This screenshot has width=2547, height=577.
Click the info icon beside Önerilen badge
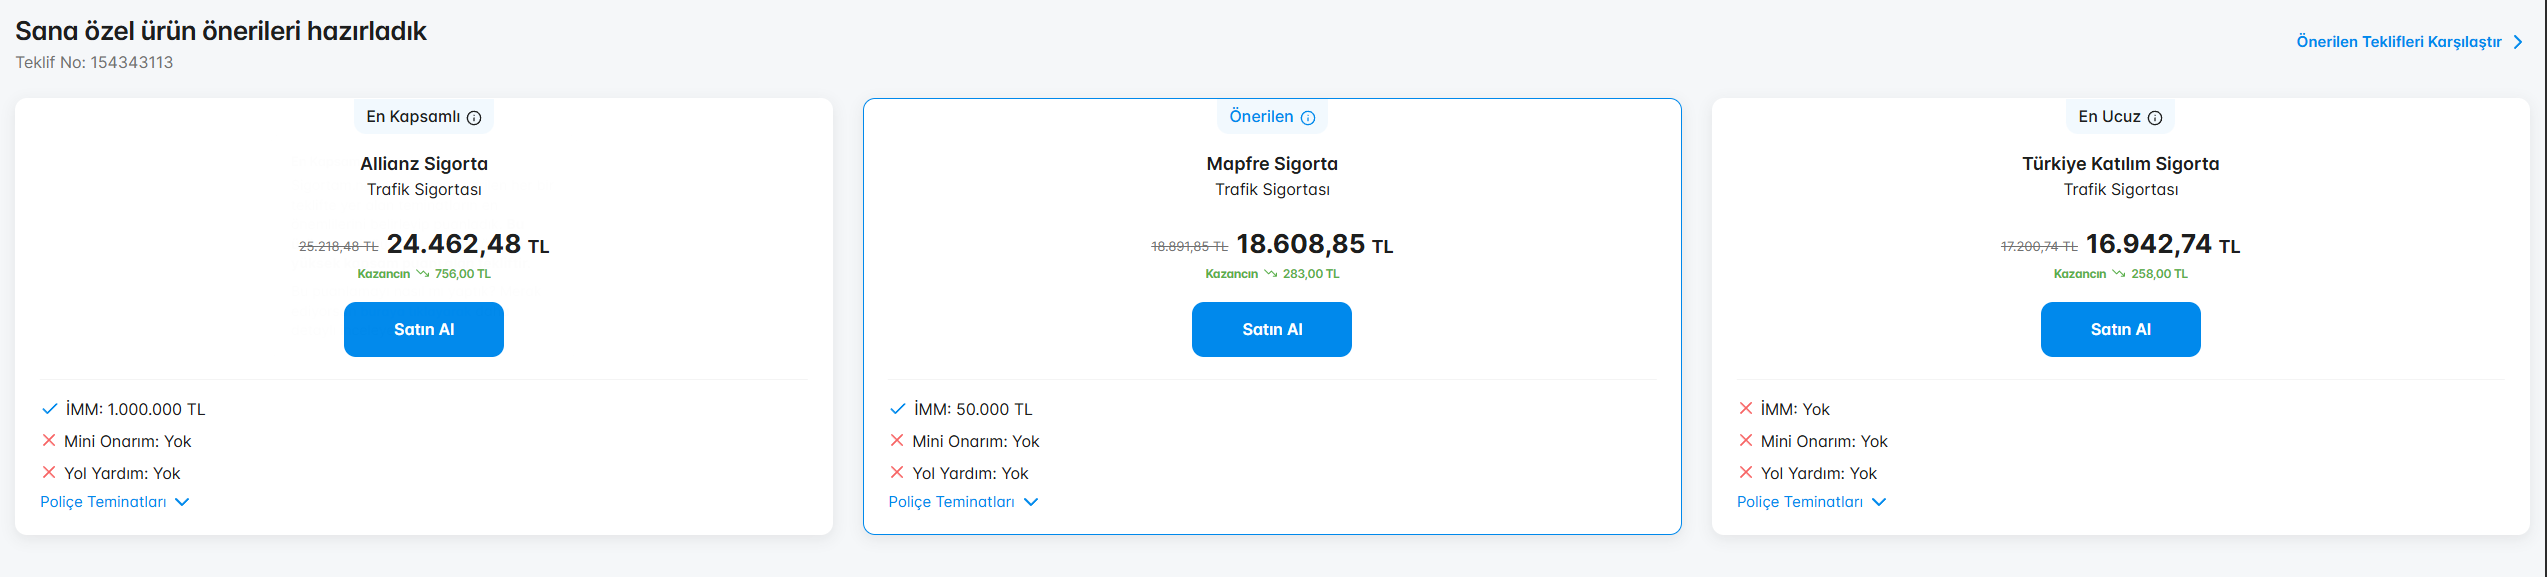1308,118
